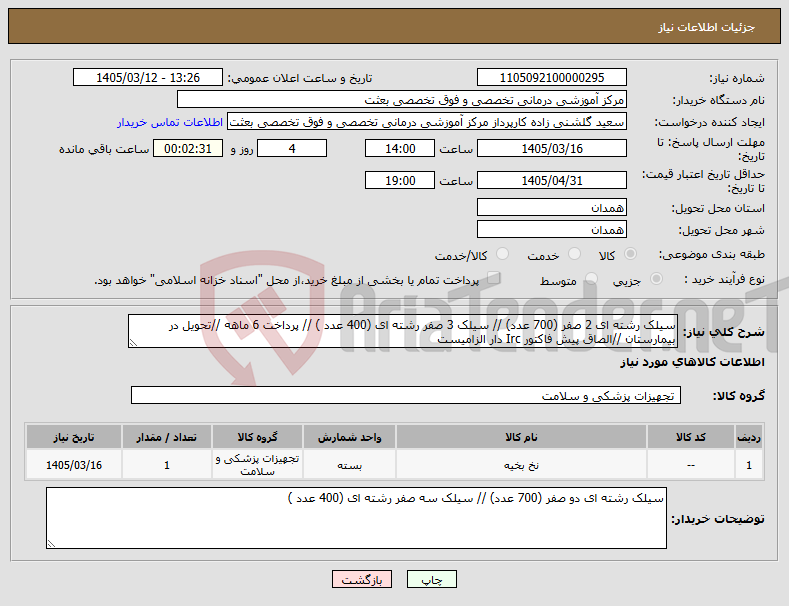Click the واحد شمارش column header
This screenshot has height=606, width=789.
tap(349, 437)
